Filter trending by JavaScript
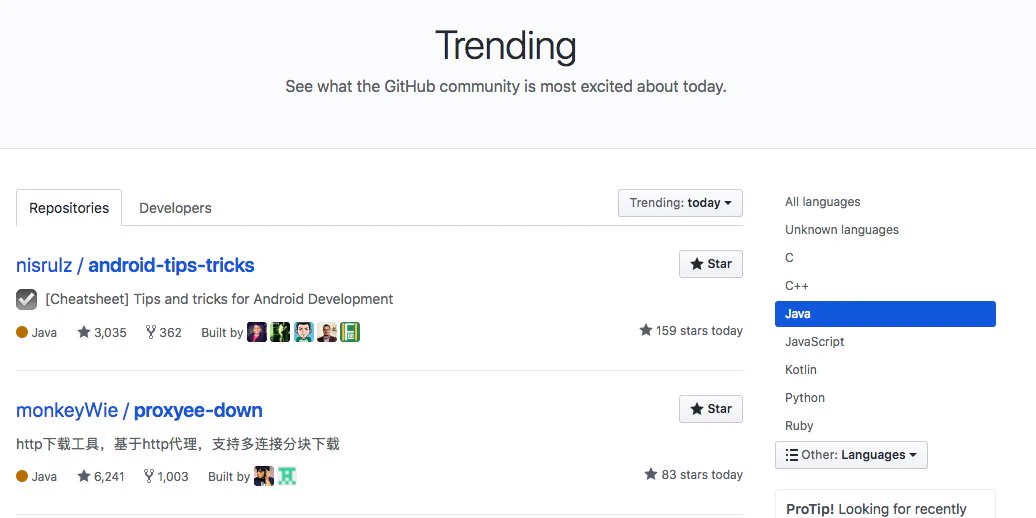The height and width of the screenshot is (518, 1036). pyautogui.click(x=815, y=342)
